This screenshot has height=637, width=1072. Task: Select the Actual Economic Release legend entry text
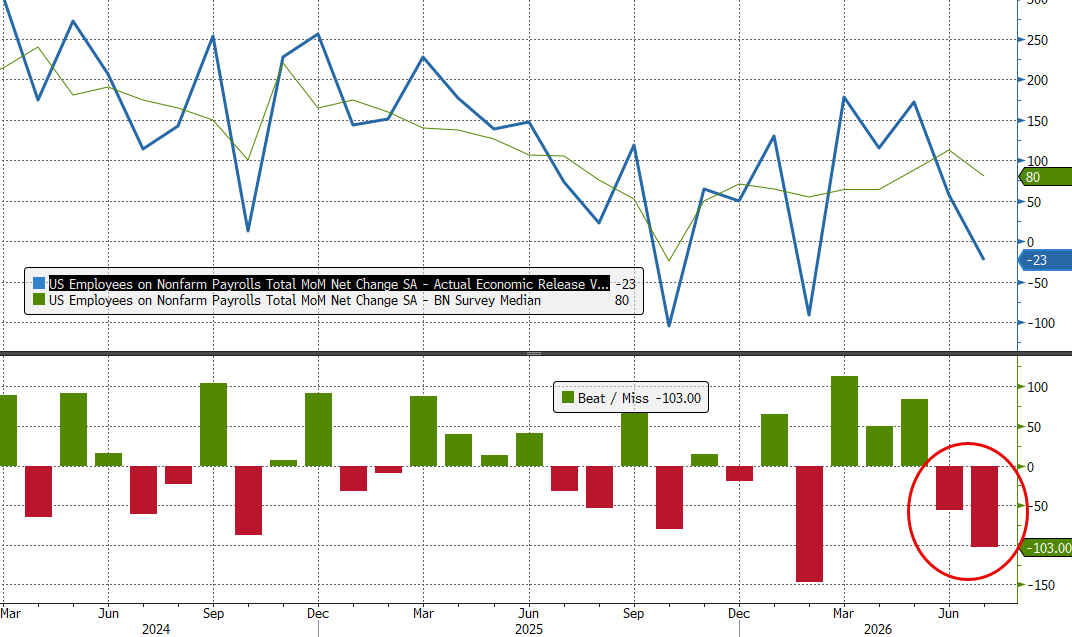(329, 284)
